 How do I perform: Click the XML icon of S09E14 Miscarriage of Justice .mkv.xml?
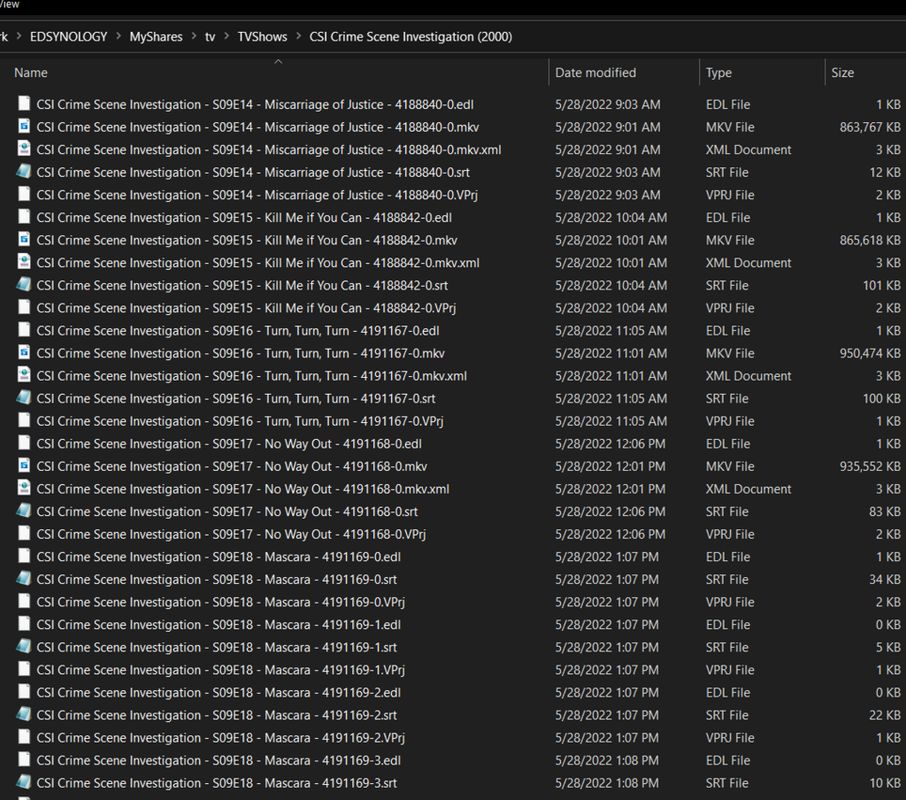(x=24, y=149)
